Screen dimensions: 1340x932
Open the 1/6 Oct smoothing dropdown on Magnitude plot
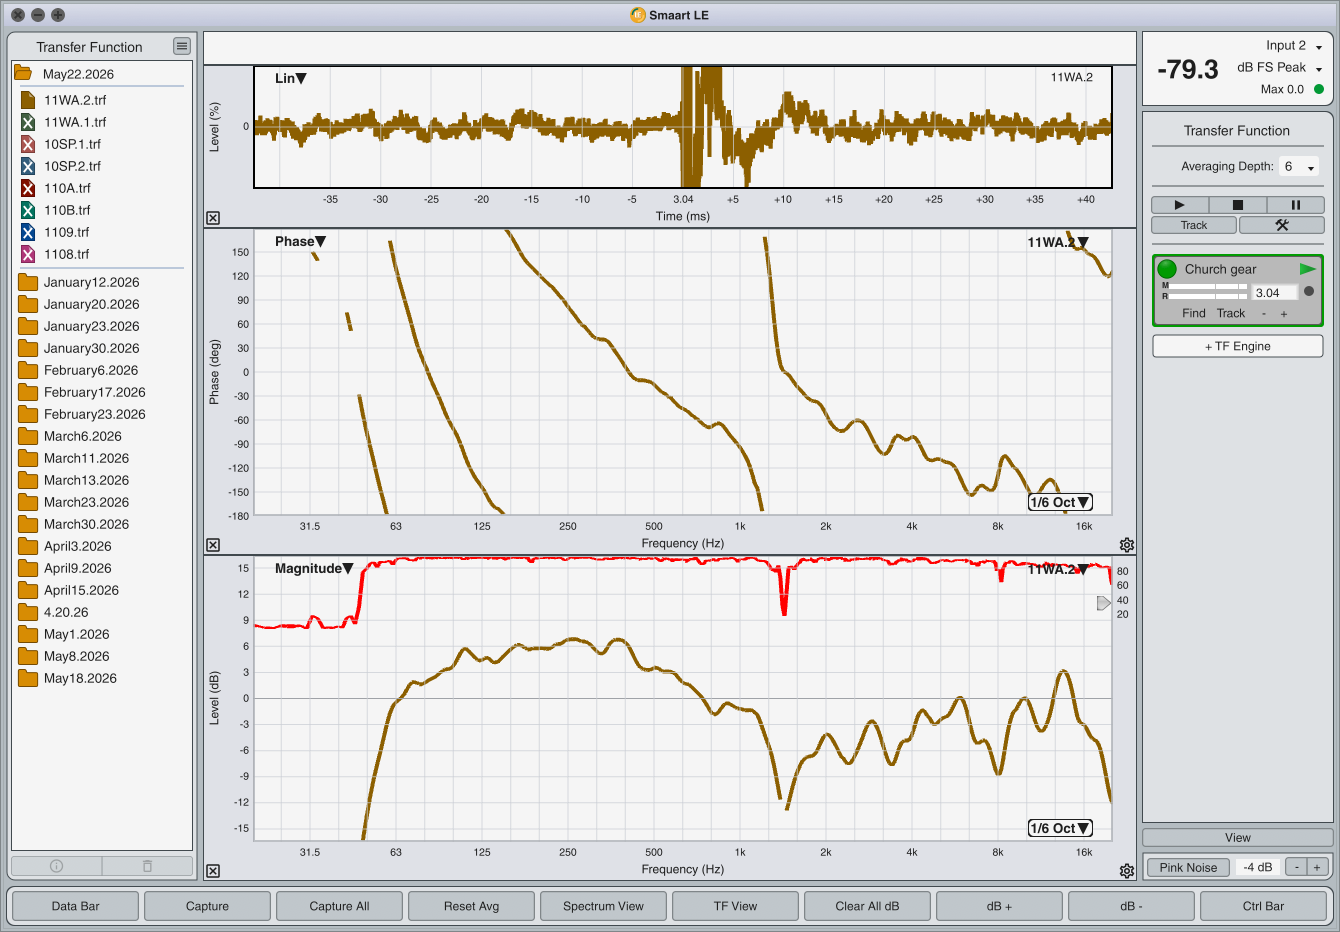coord(1060,828)
